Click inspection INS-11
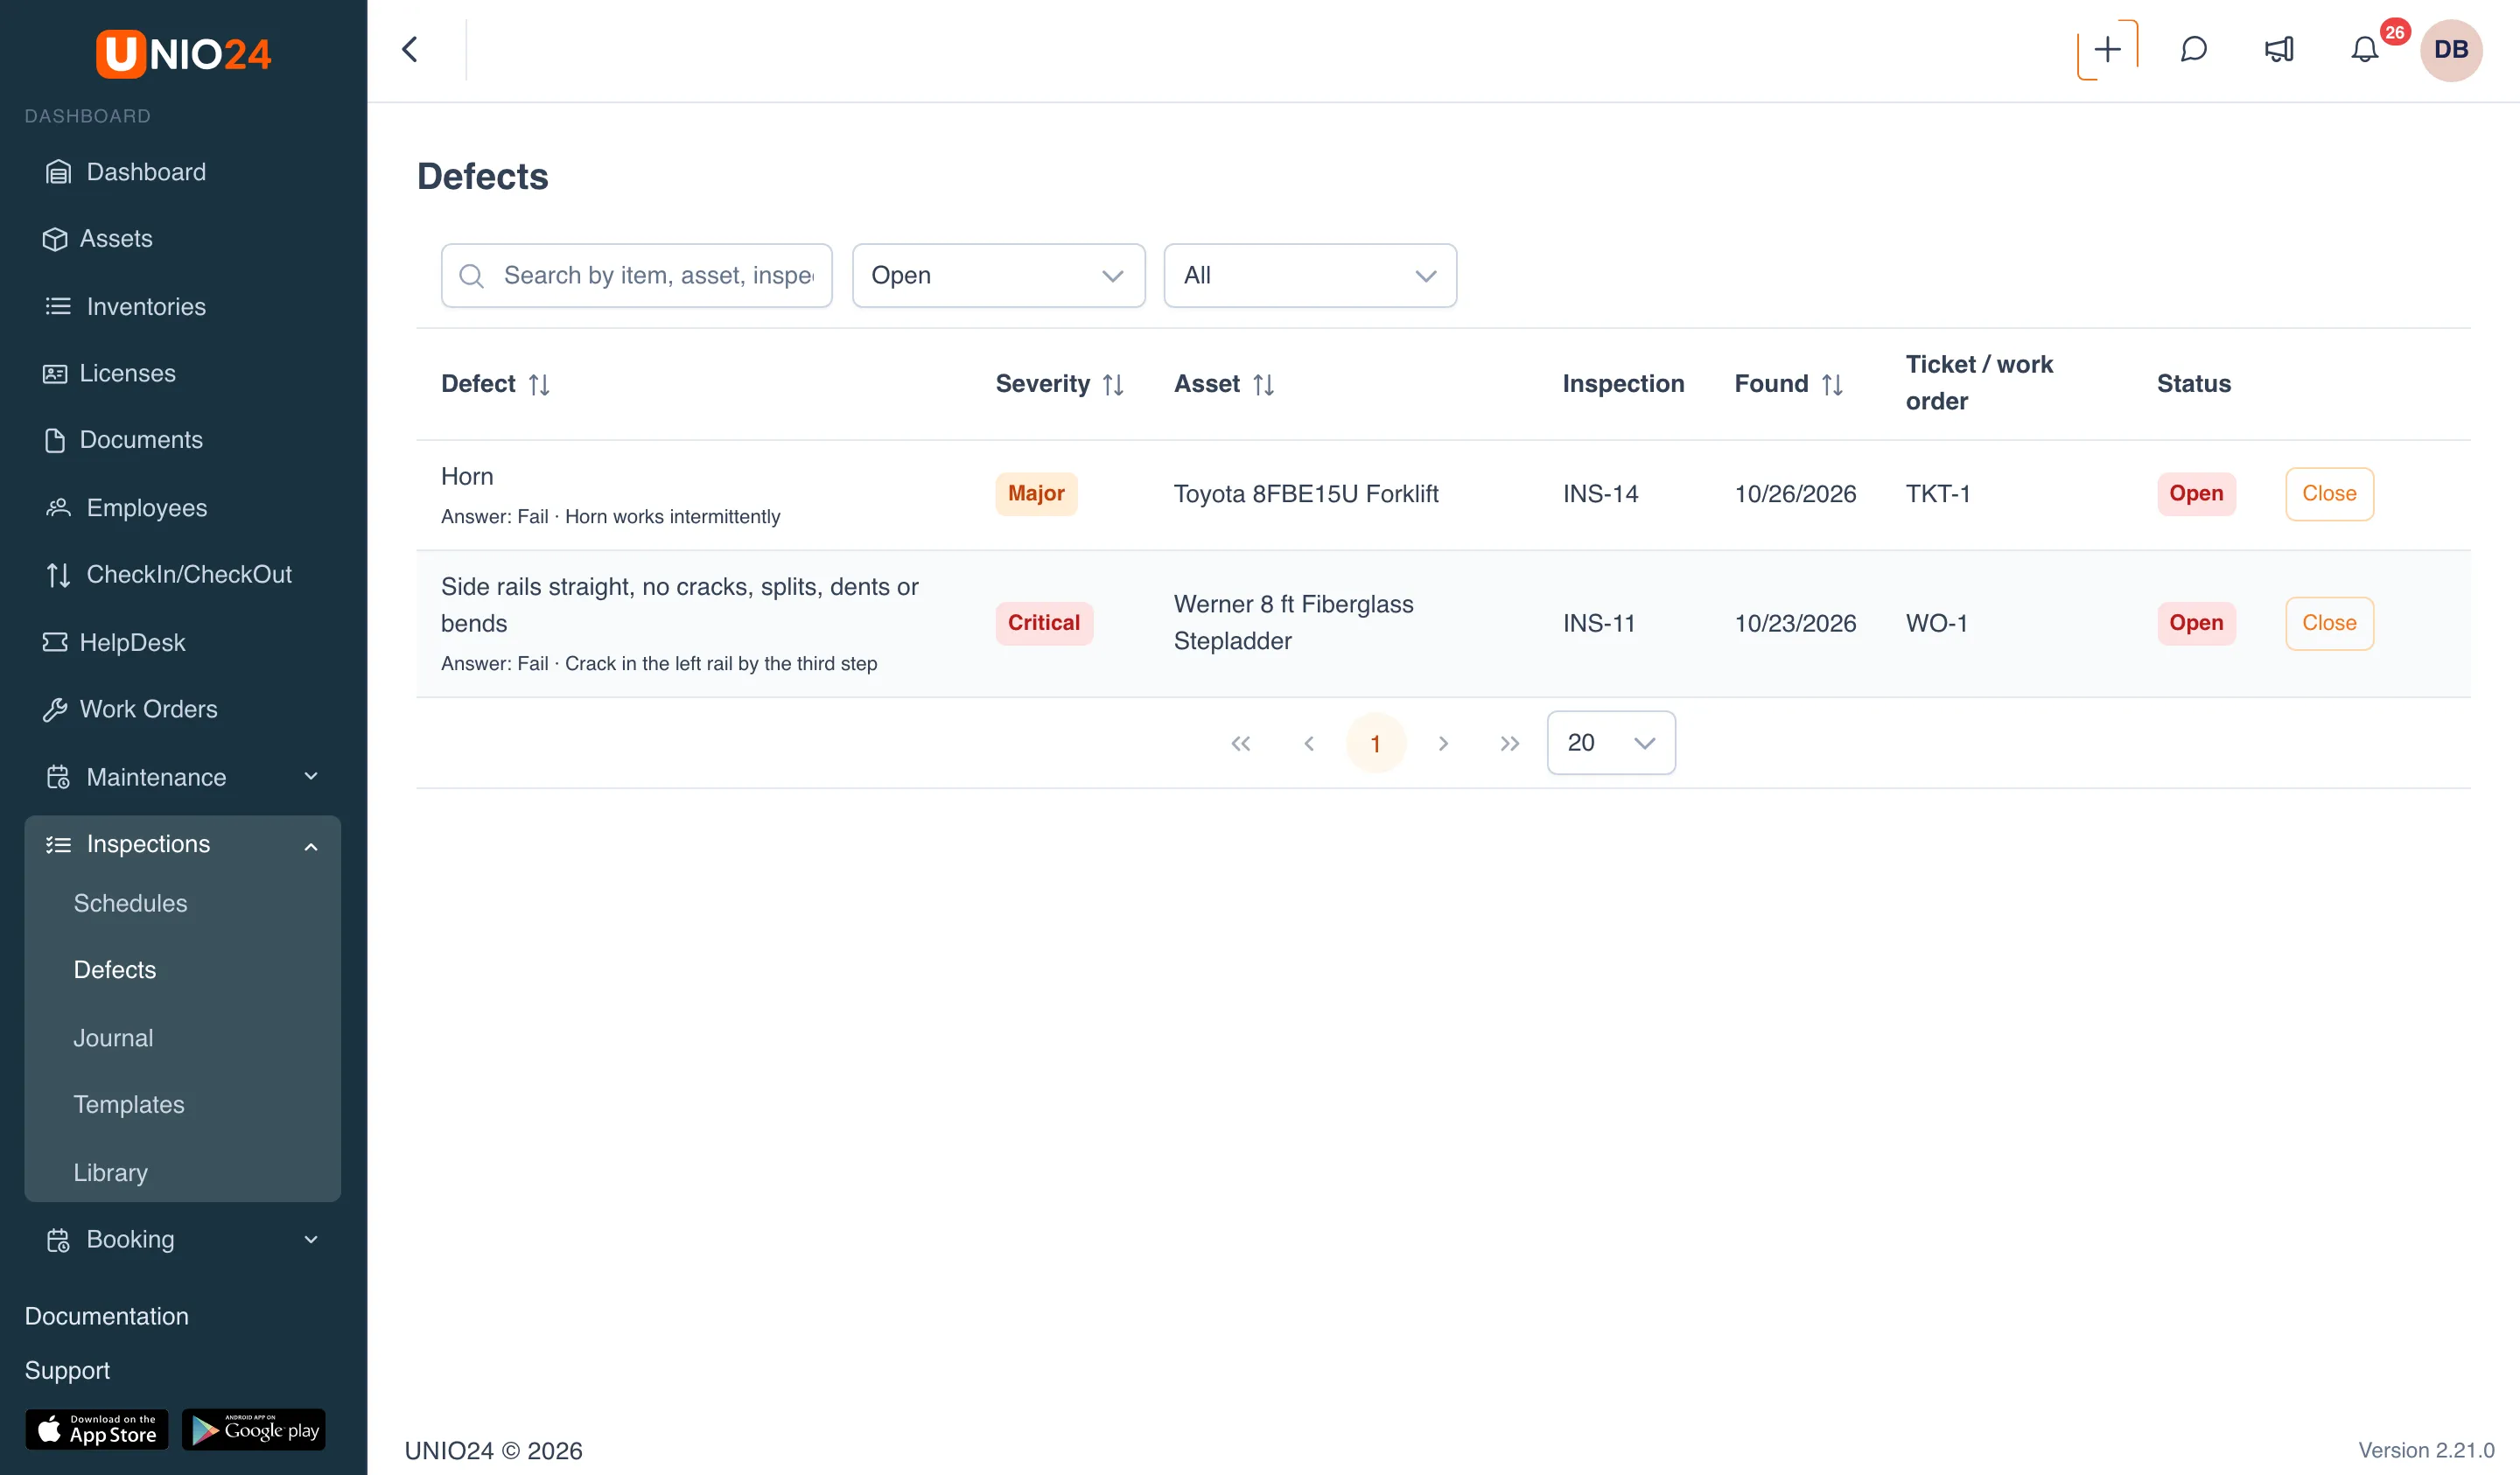 (x=1599, y=623)
